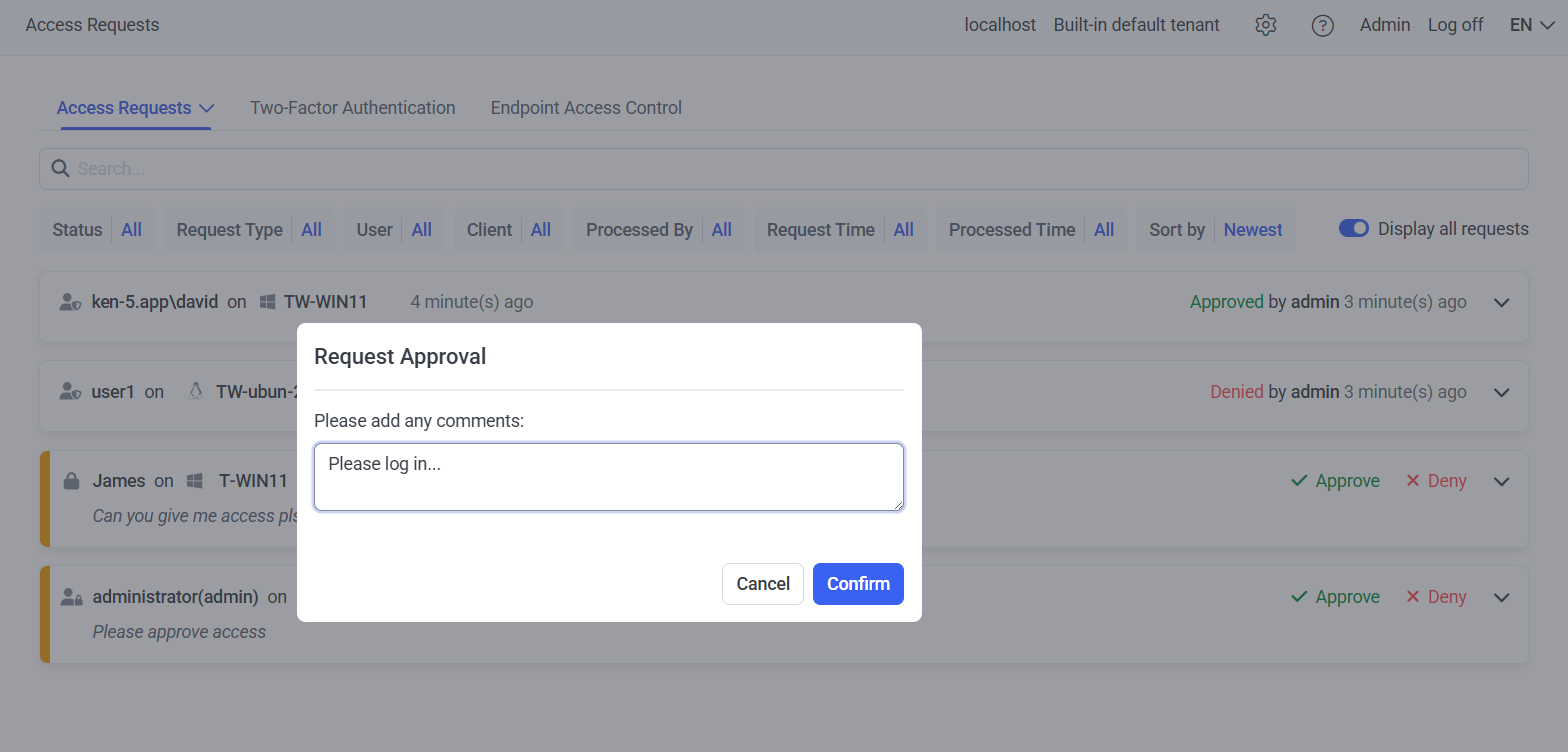Open the settings gear icon
This screenshot has width=1568, height=752.
(1266, 25)
